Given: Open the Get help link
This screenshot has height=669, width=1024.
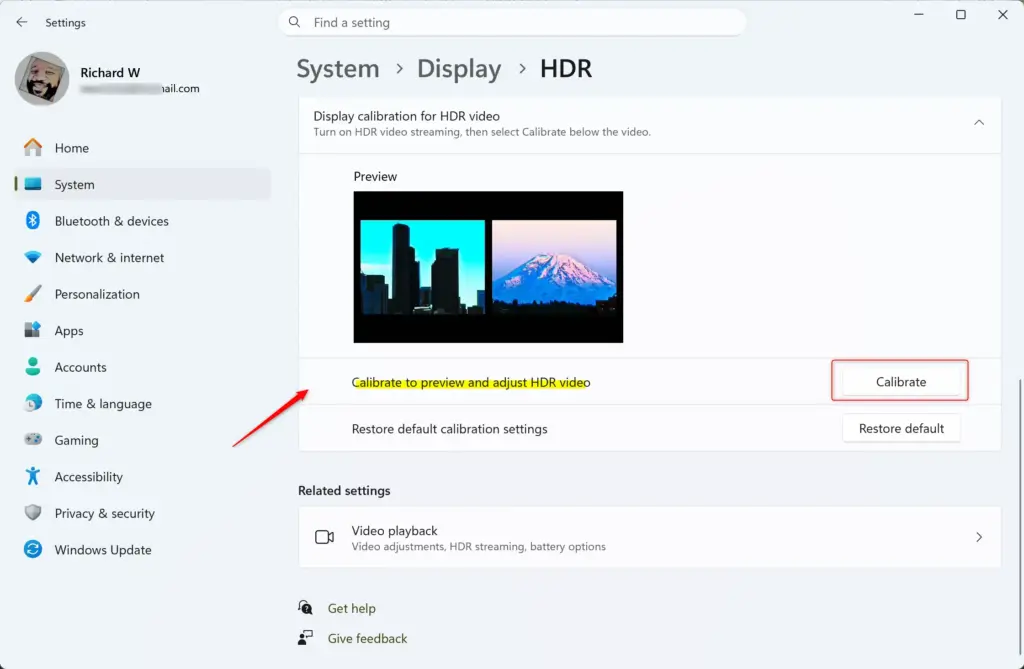Looking at the screenshot, I should (x=351, y=608).
